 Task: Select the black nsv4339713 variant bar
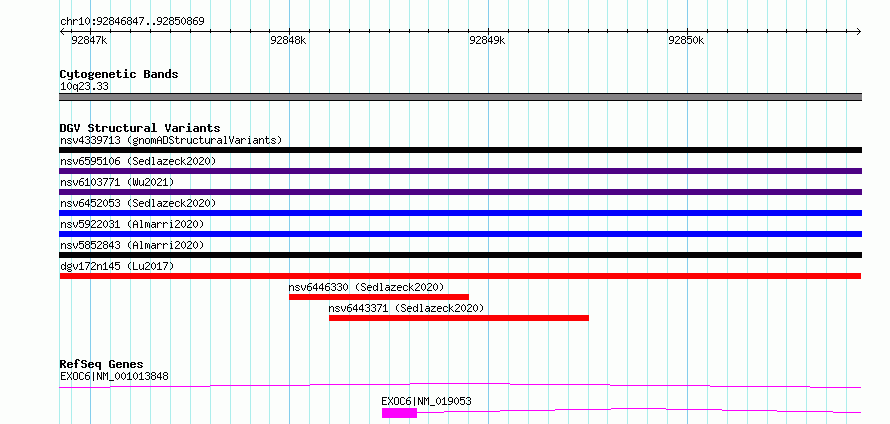(460, 150)
